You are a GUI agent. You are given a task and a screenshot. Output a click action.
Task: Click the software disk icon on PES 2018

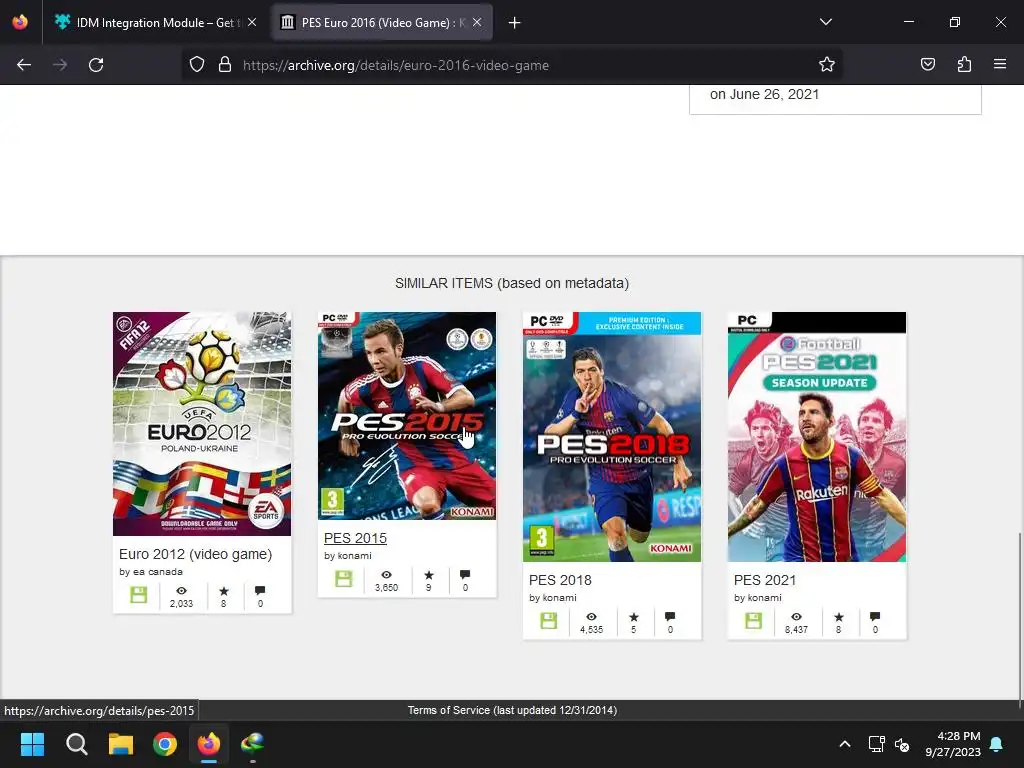549,620
